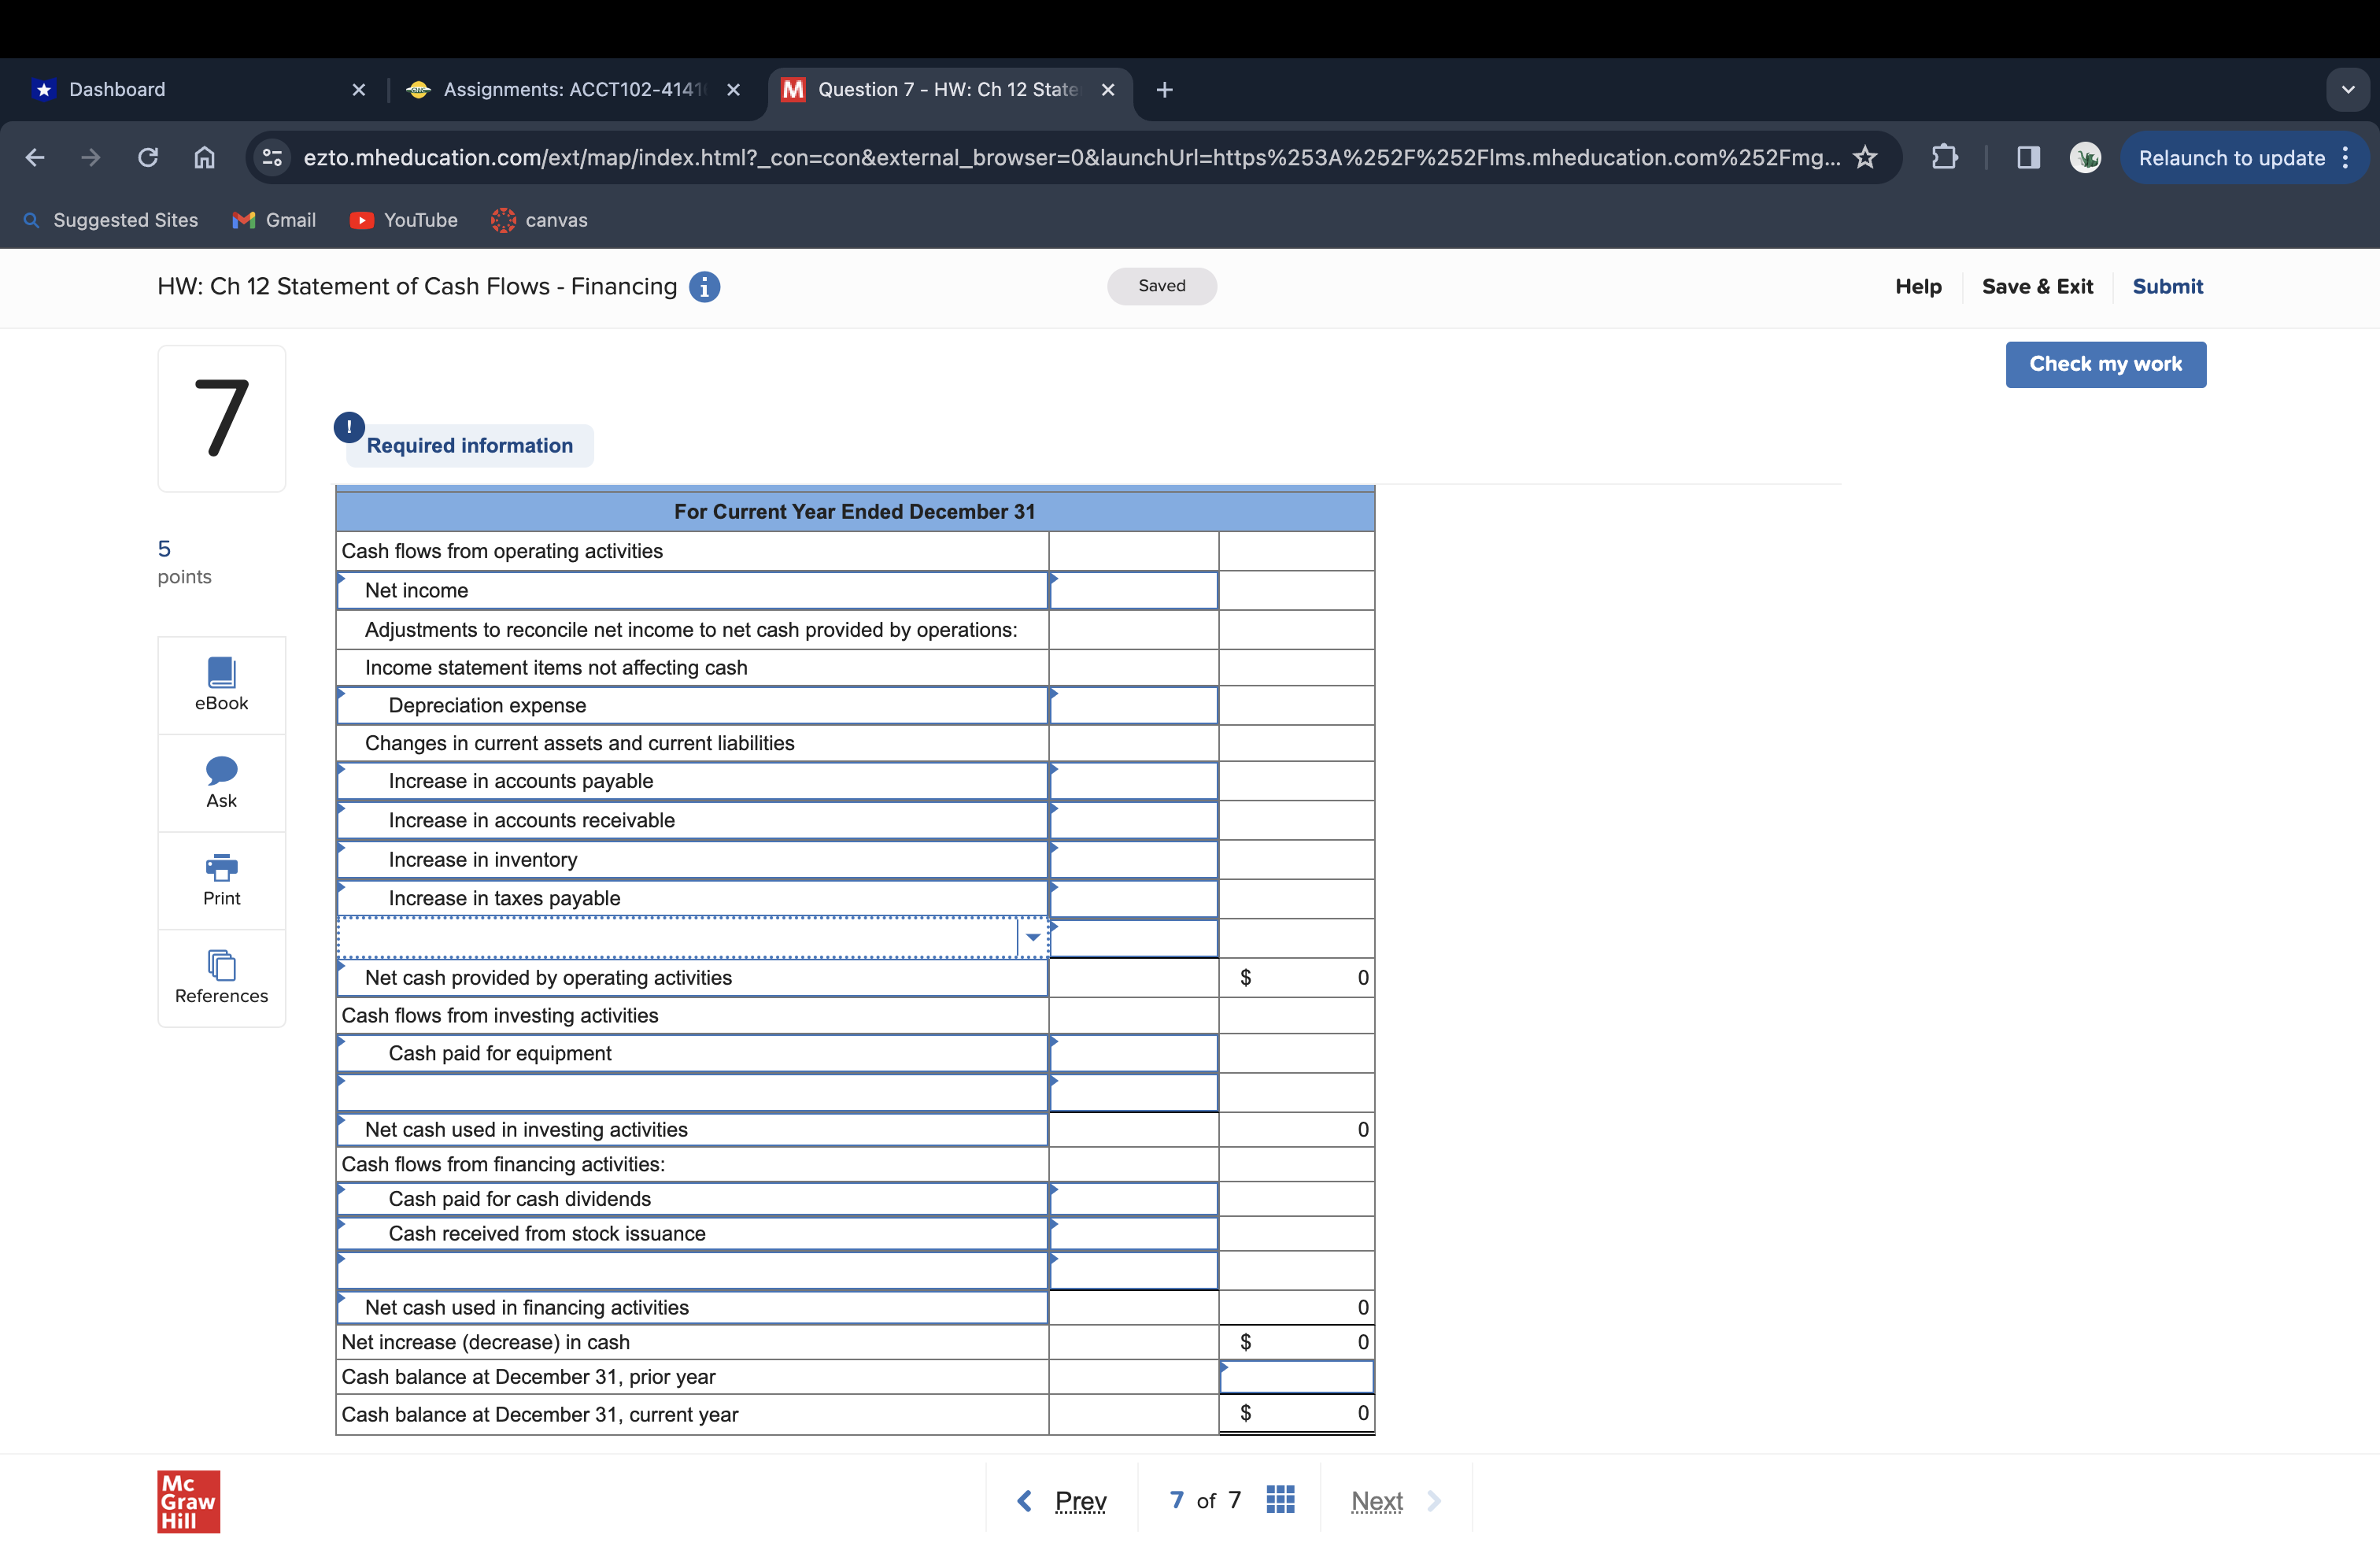
Task: Open the question map grid icon
Action: pos(1280,1500)
